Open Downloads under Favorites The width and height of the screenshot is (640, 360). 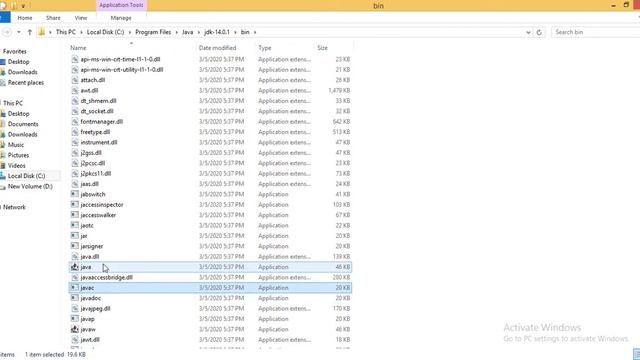coord(22,72)
